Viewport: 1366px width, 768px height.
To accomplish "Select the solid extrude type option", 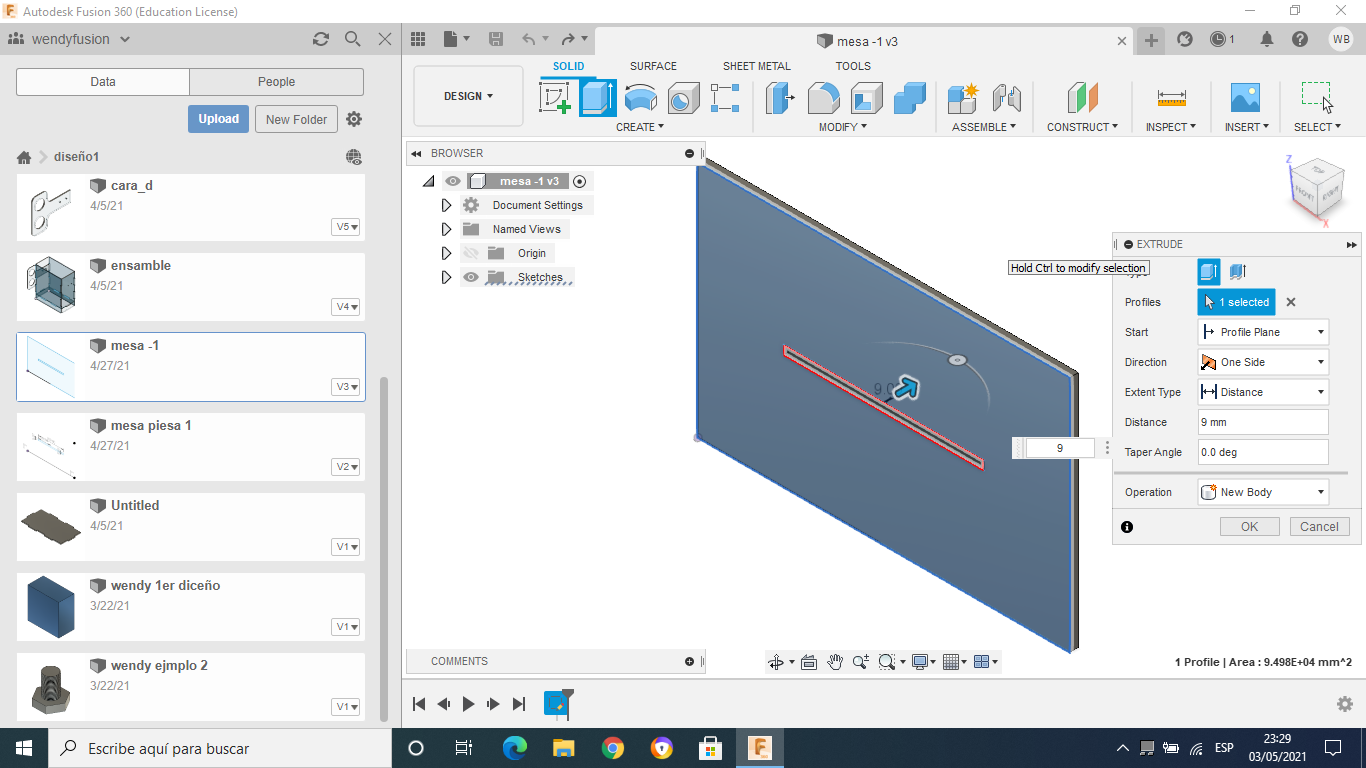I will (1209, 271).
